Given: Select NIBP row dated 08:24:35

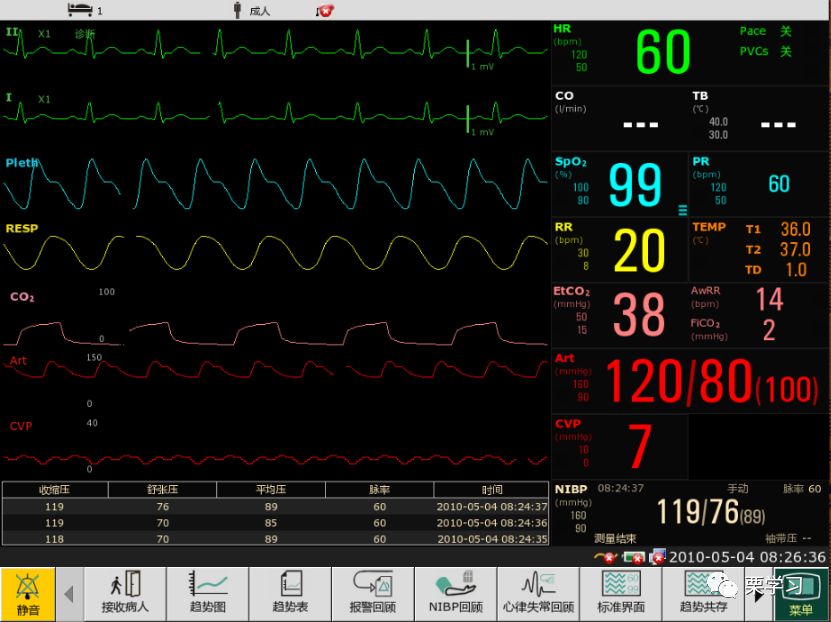Looking at the screenshot, I should point(276,538).
